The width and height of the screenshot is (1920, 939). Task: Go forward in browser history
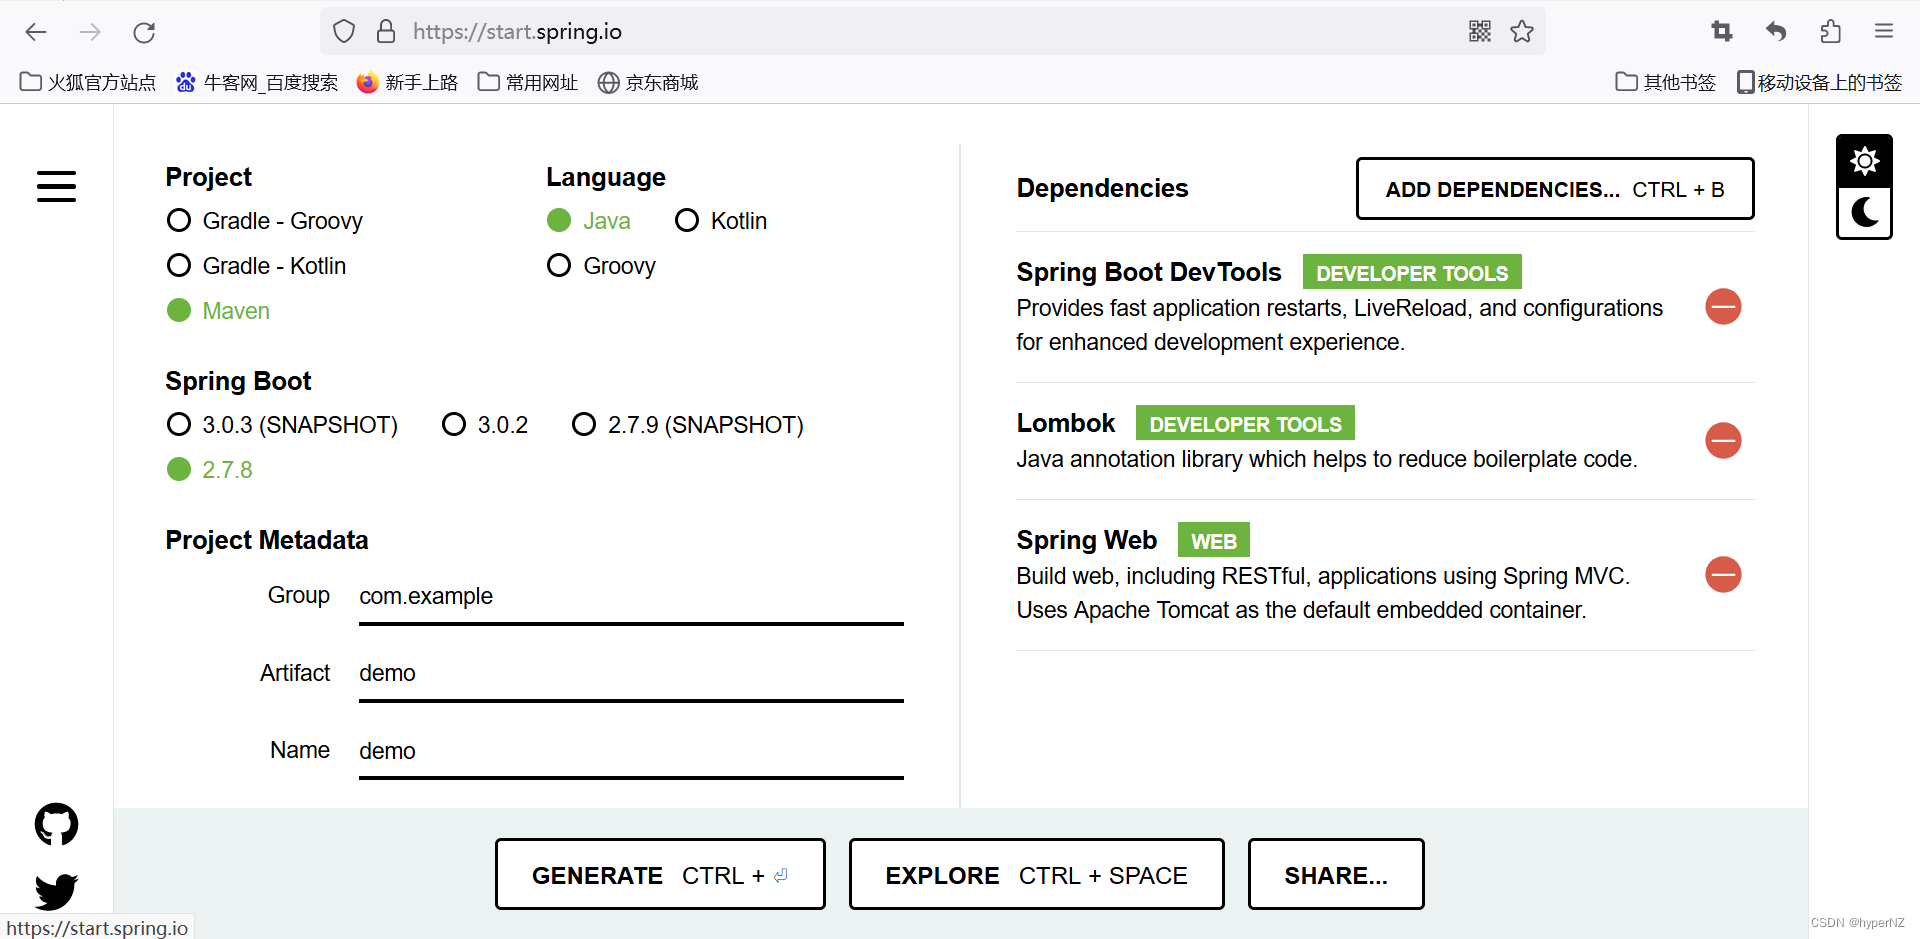[x=90, y=32]
